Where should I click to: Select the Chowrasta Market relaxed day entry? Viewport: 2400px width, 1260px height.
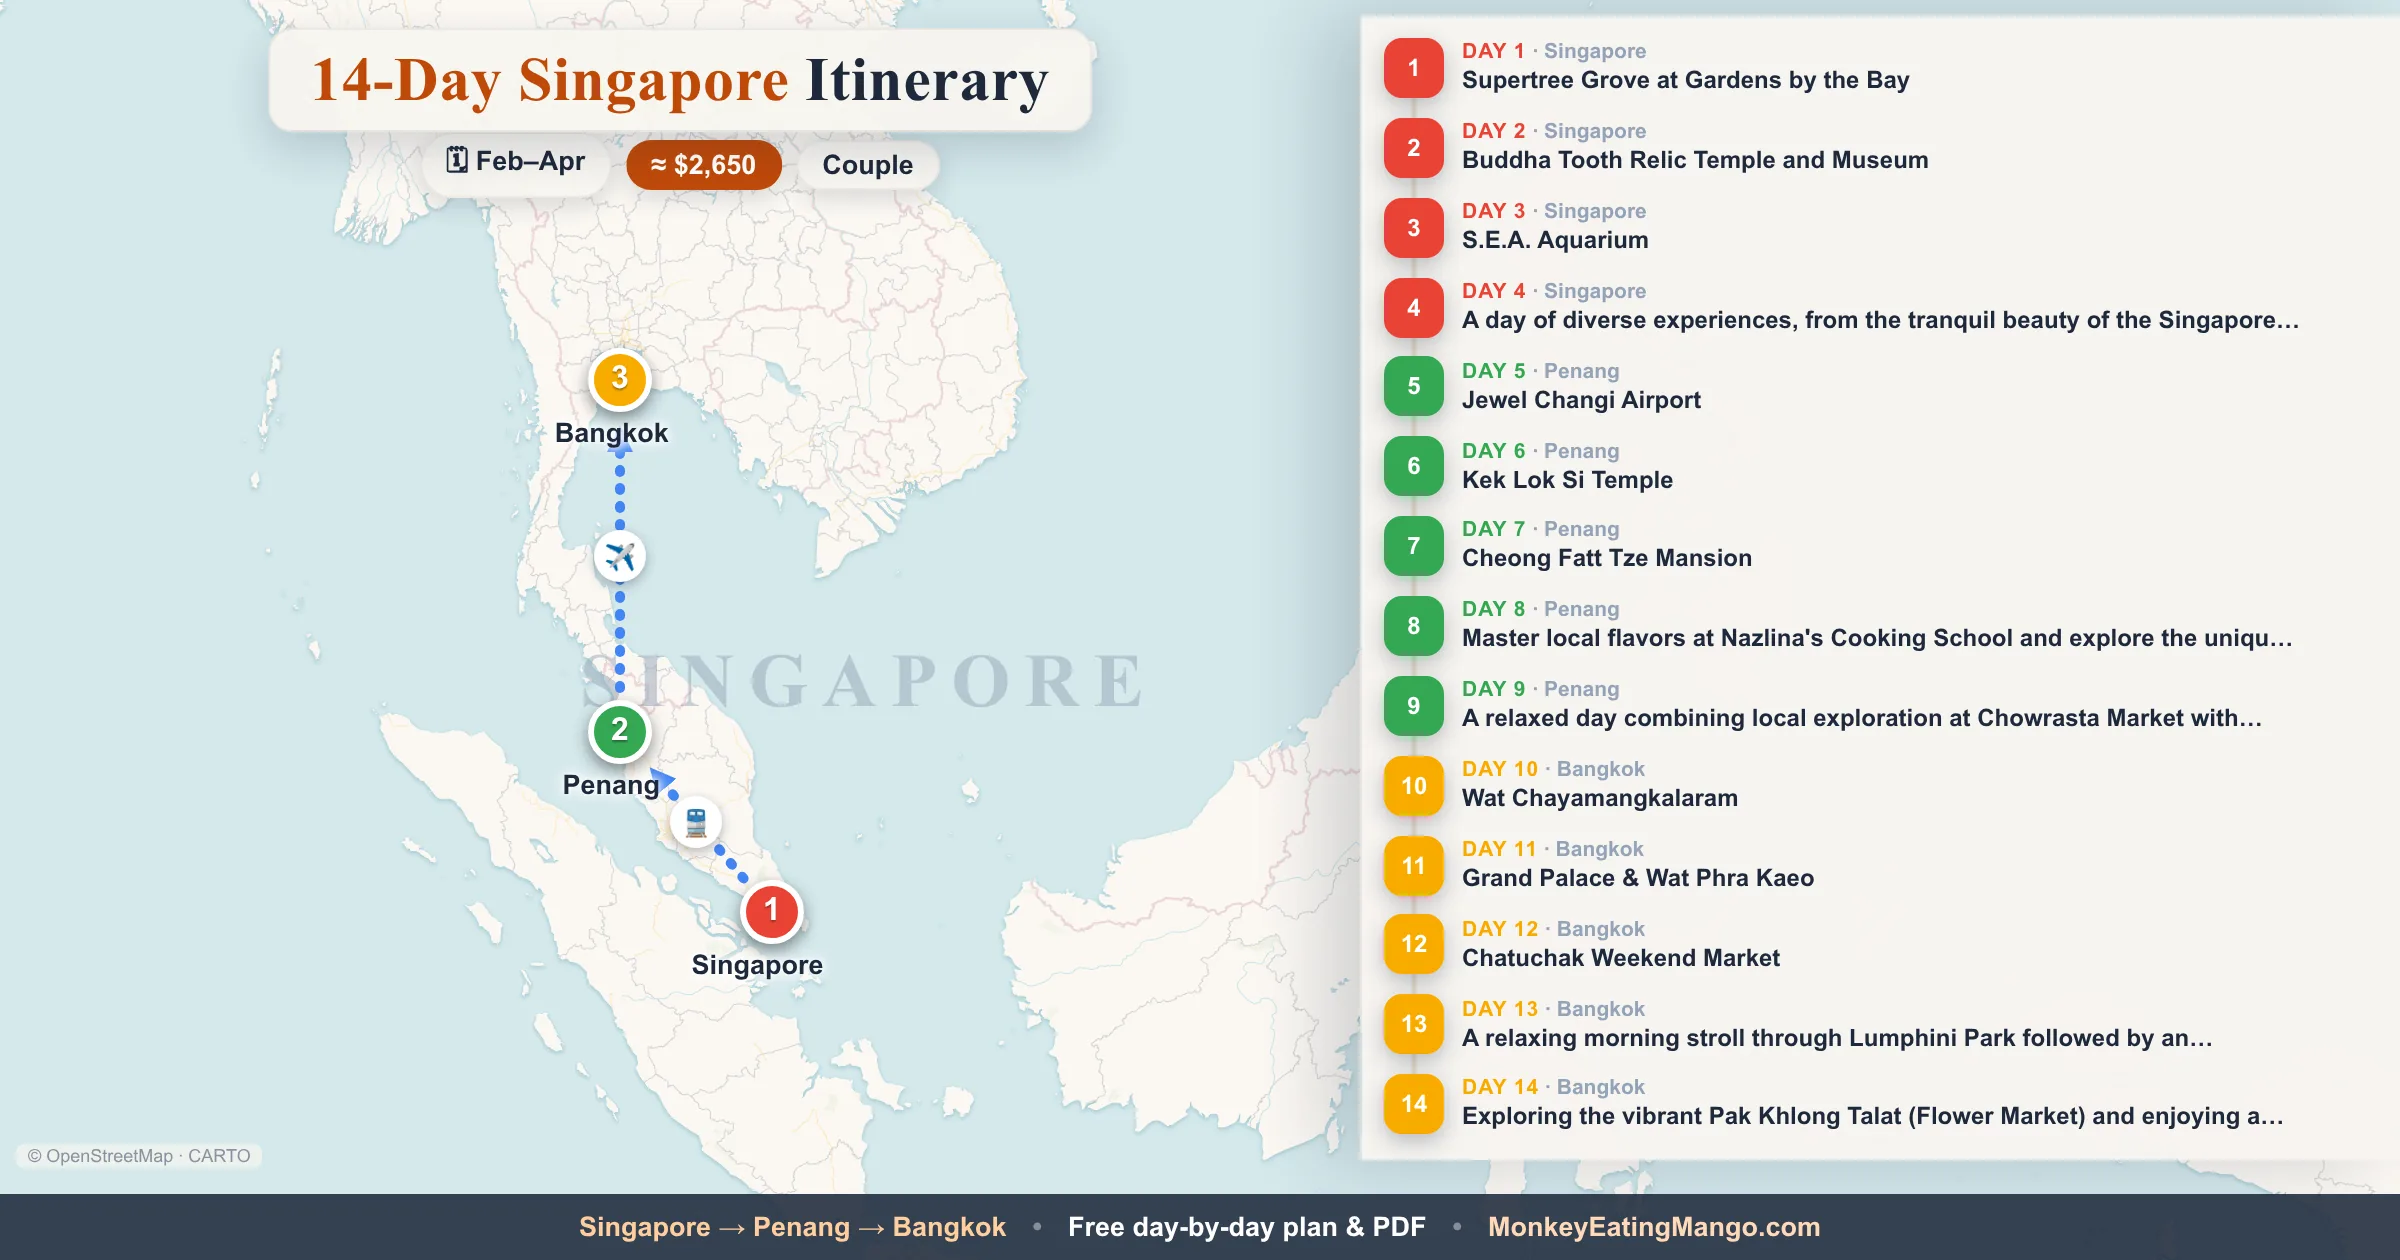point(1862,718)
